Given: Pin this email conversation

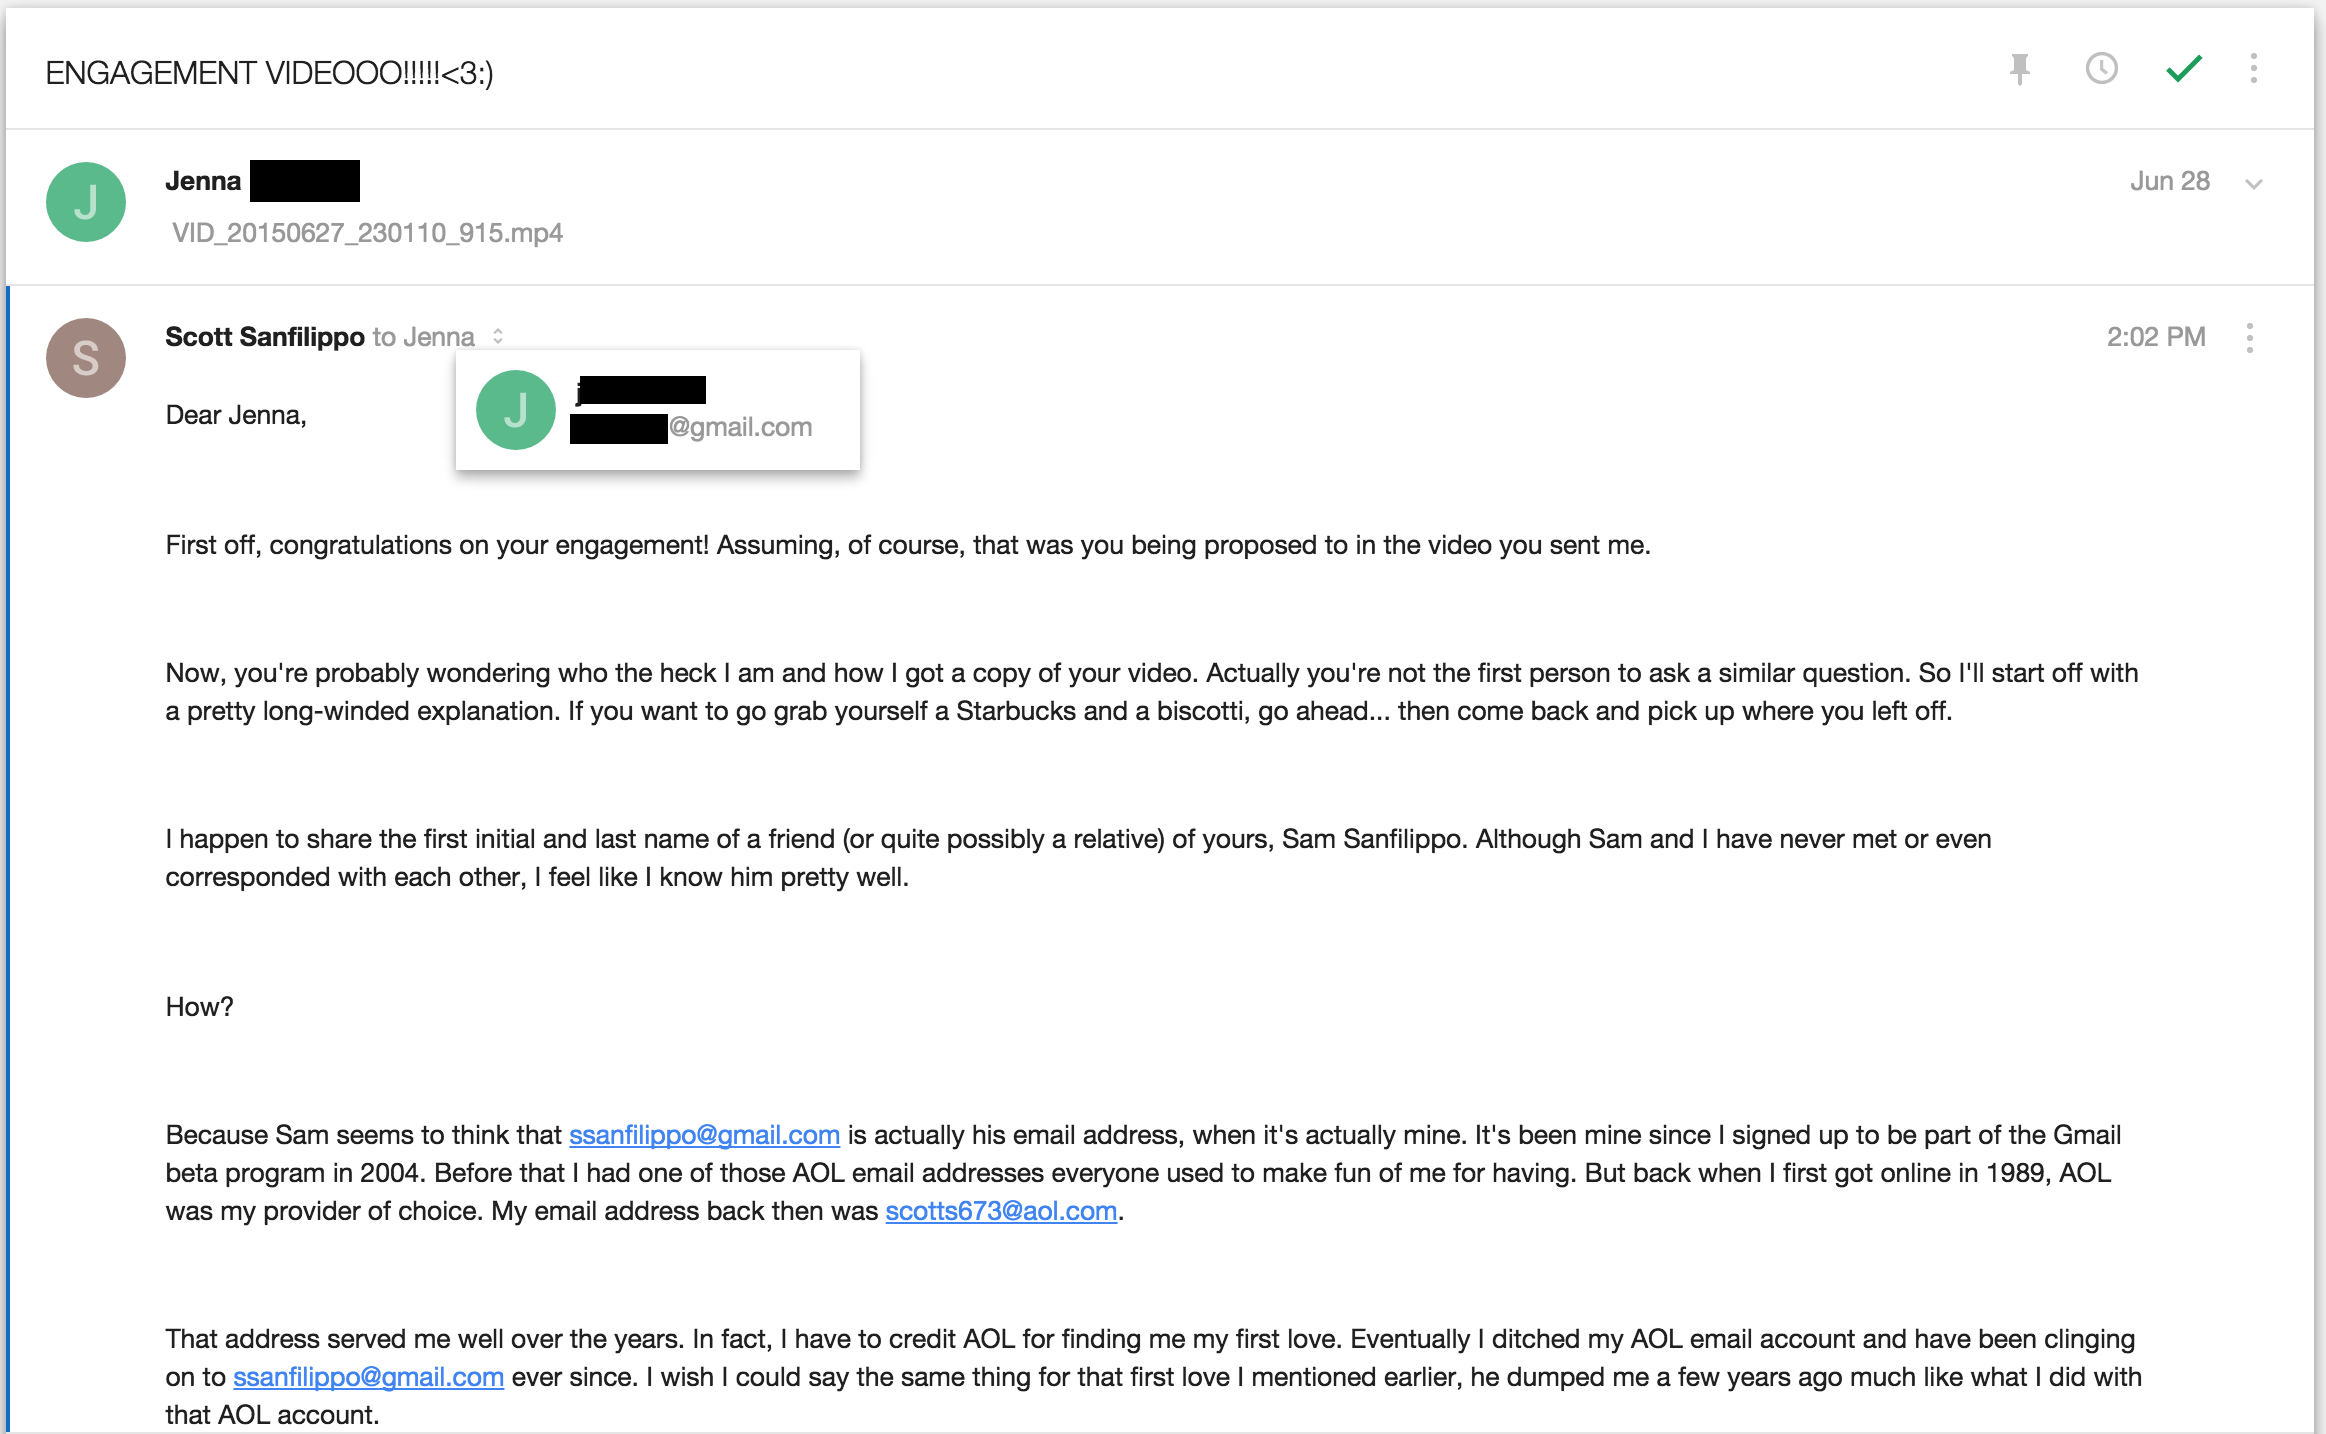Looking at the screenshot, I should pyautogui.click(x=2020, y=69).
